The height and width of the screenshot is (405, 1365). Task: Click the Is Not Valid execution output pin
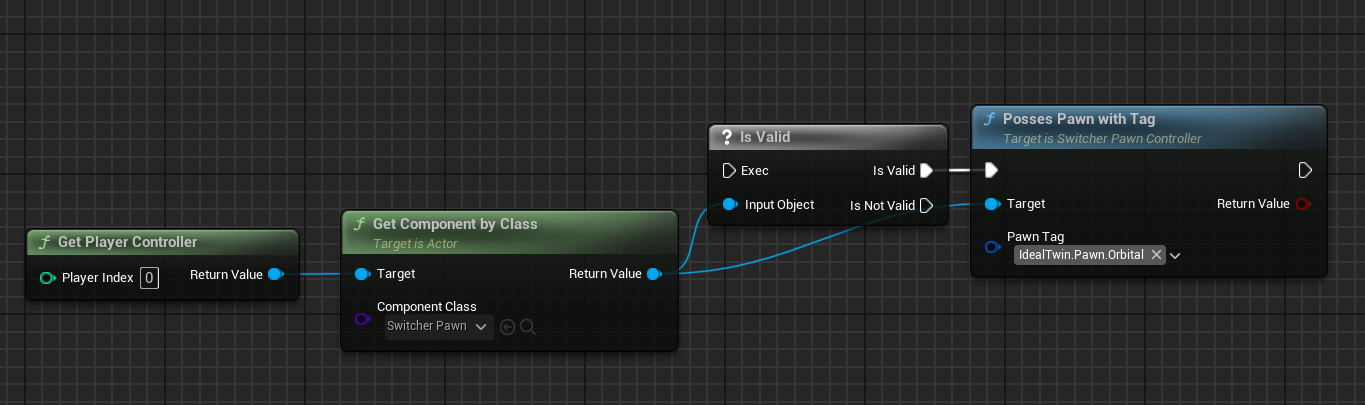[927, 206]
